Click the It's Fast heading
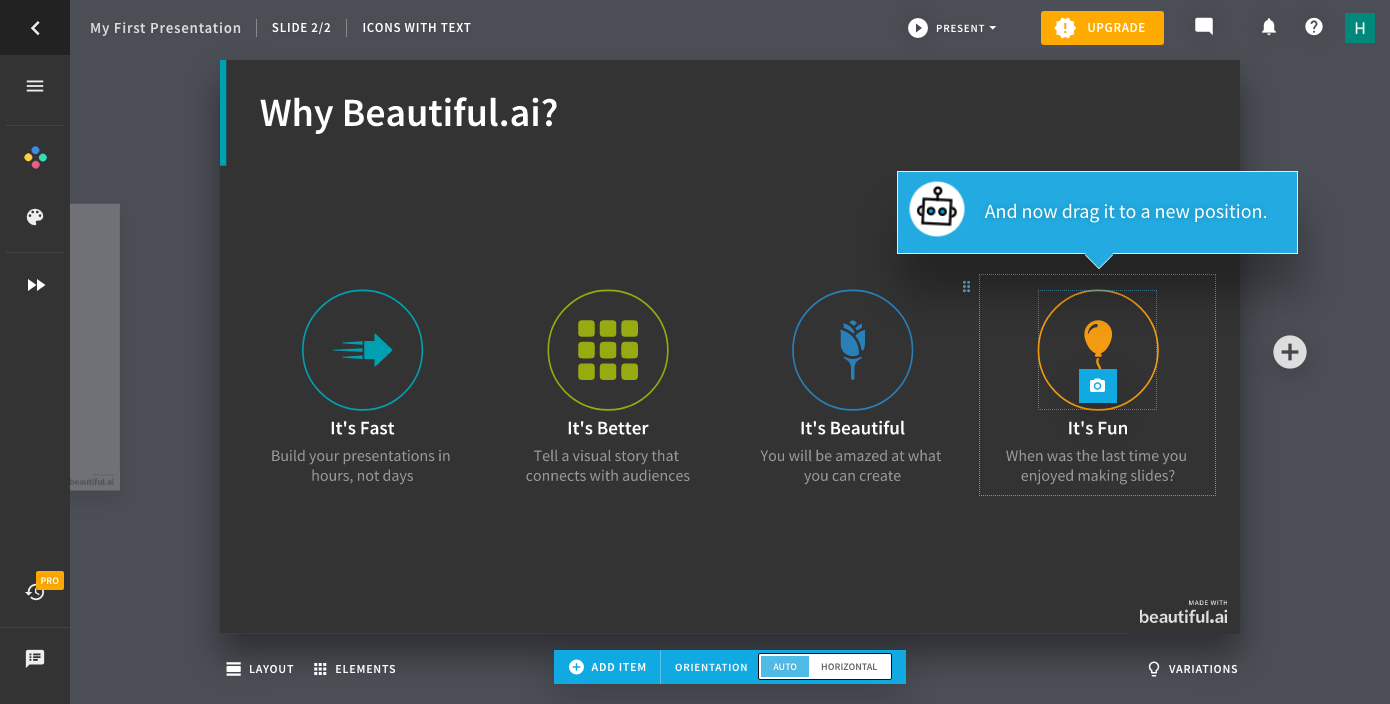 coord(362,428)
